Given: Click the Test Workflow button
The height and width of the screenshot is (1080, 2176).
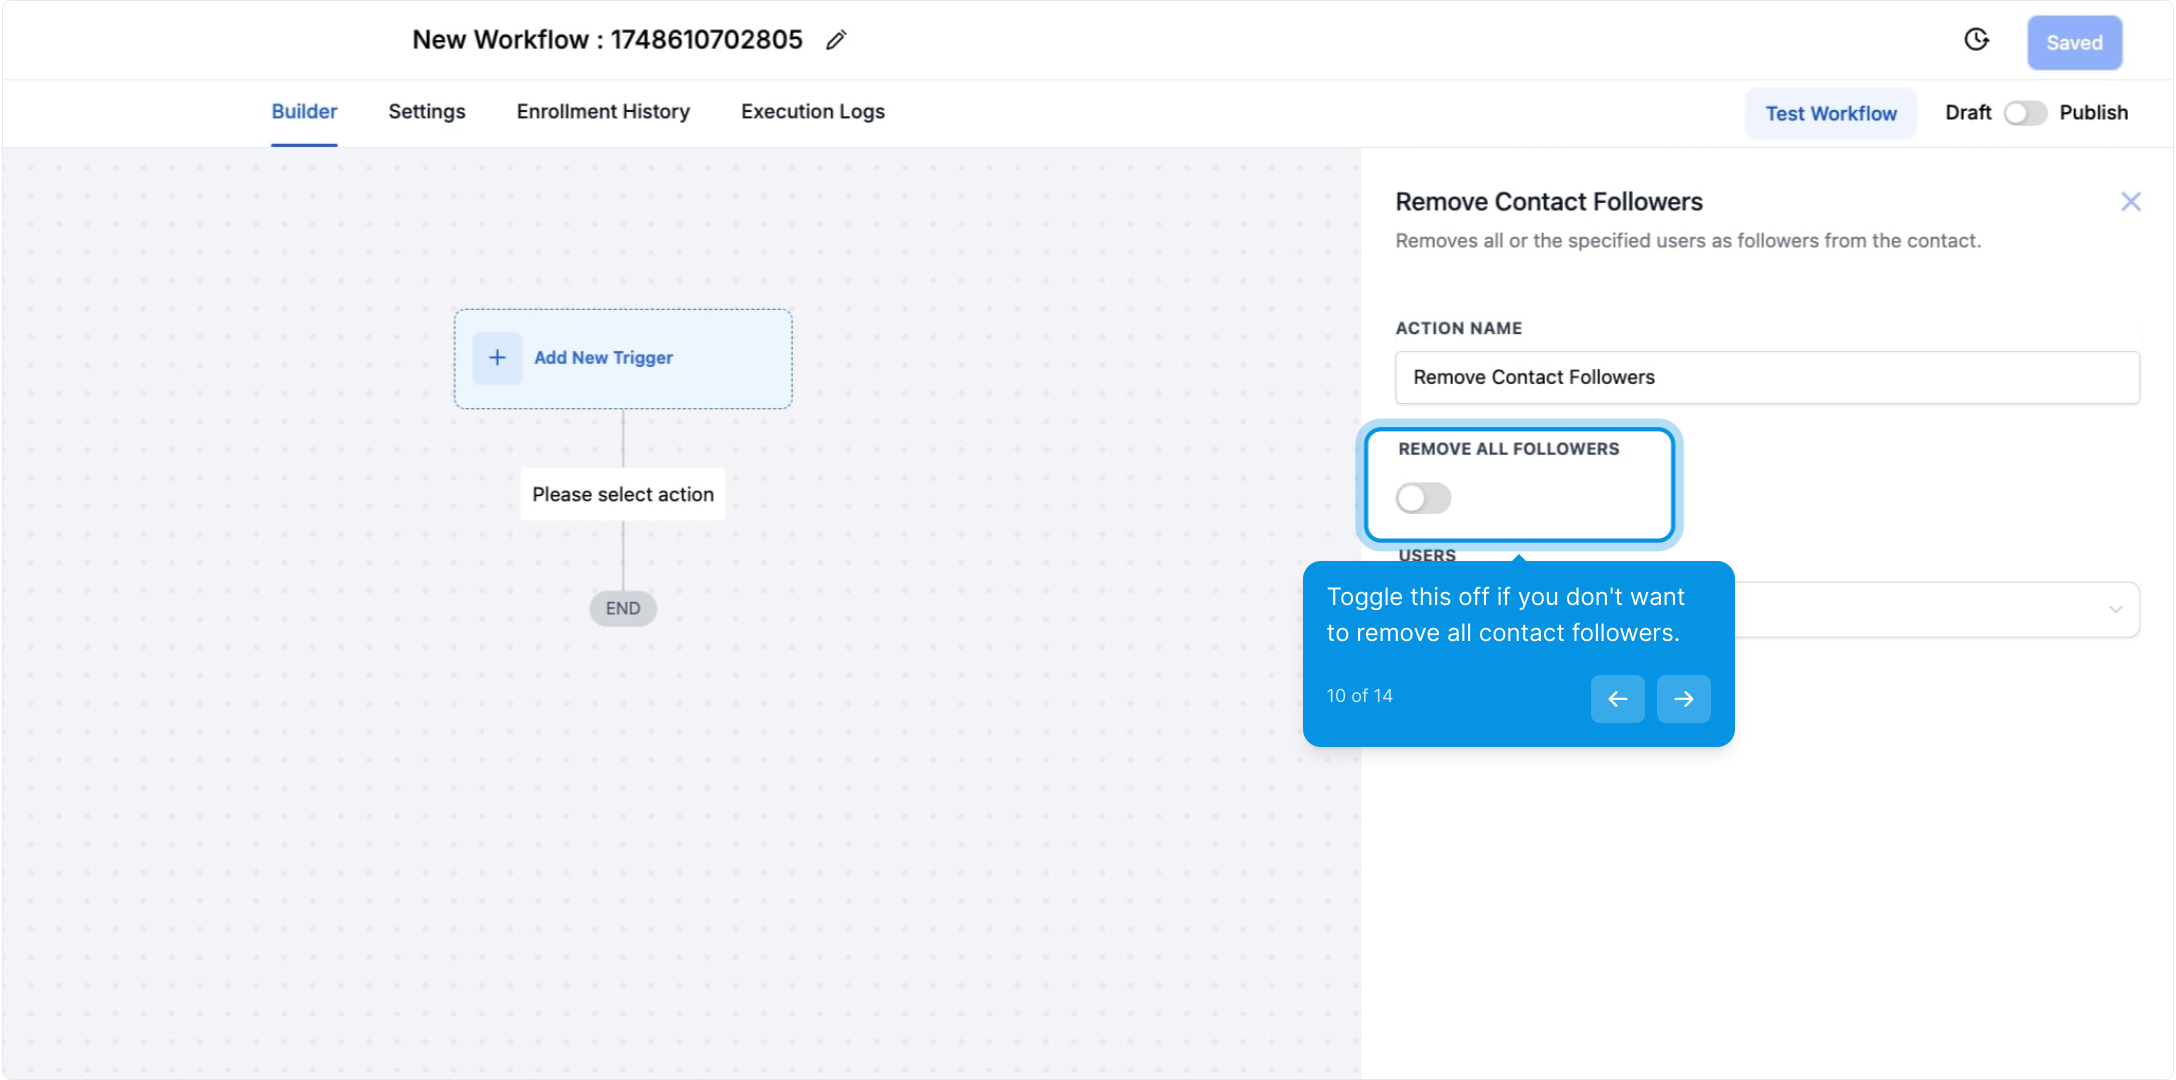Looking at the screenshot, I should pyautogui.click(x=1831, y=113).
